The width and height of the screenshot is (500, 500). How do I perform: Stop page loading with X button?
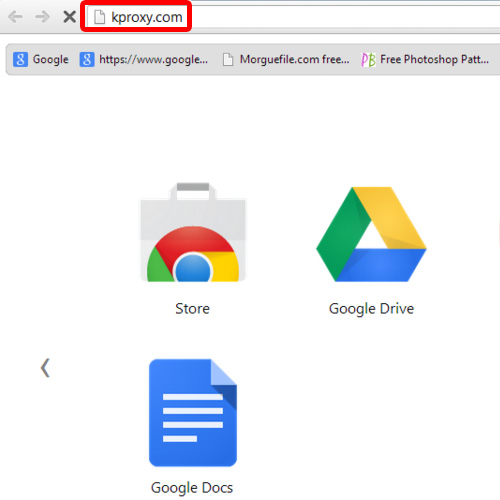69,17
